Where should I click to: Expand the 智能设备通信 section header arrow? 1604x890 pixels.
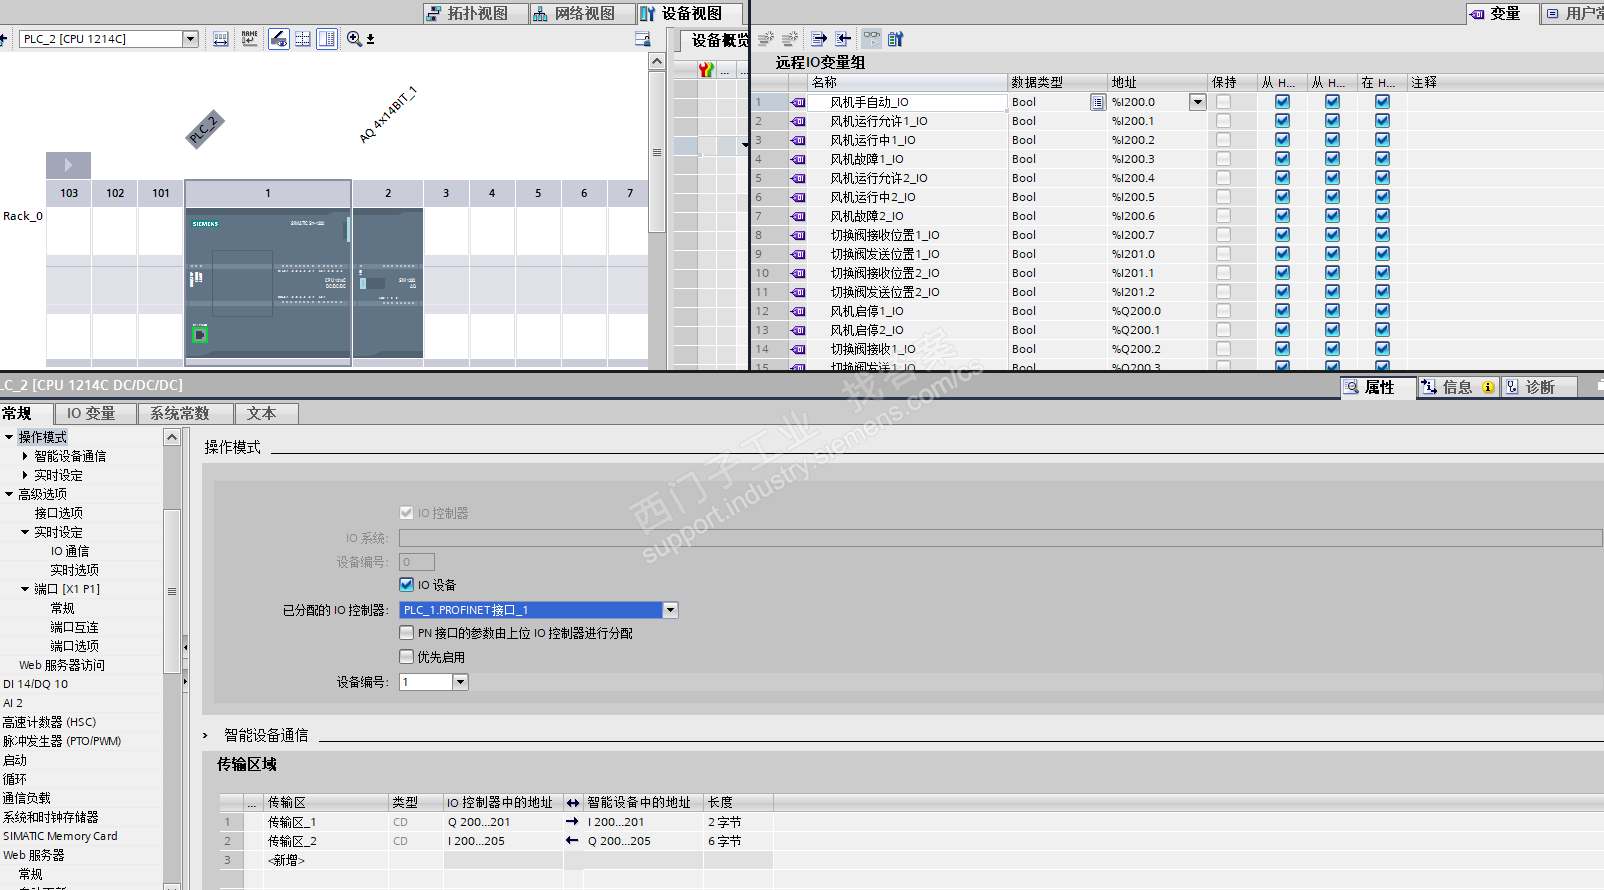pyautogui.click(x=206, y=736)
